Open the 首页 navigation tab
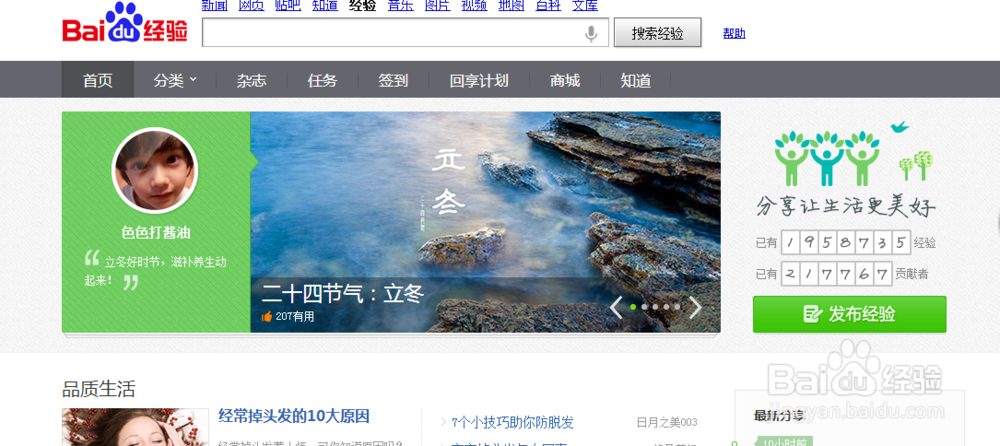The width and height of the screenshot is (1000, 446). click(98, 80)
